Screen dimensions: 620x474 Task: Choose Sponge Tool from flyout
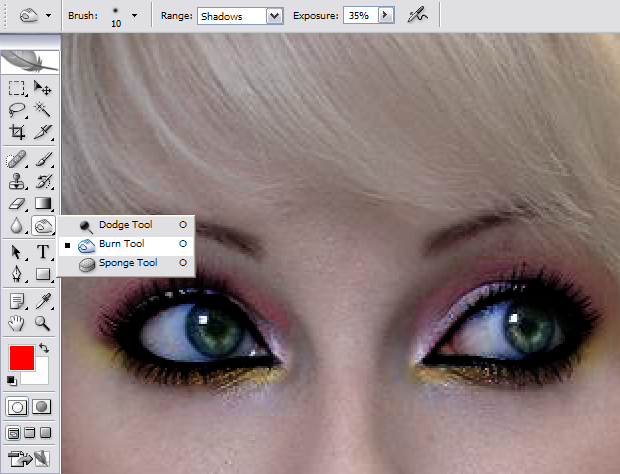(x=127, y=263)
